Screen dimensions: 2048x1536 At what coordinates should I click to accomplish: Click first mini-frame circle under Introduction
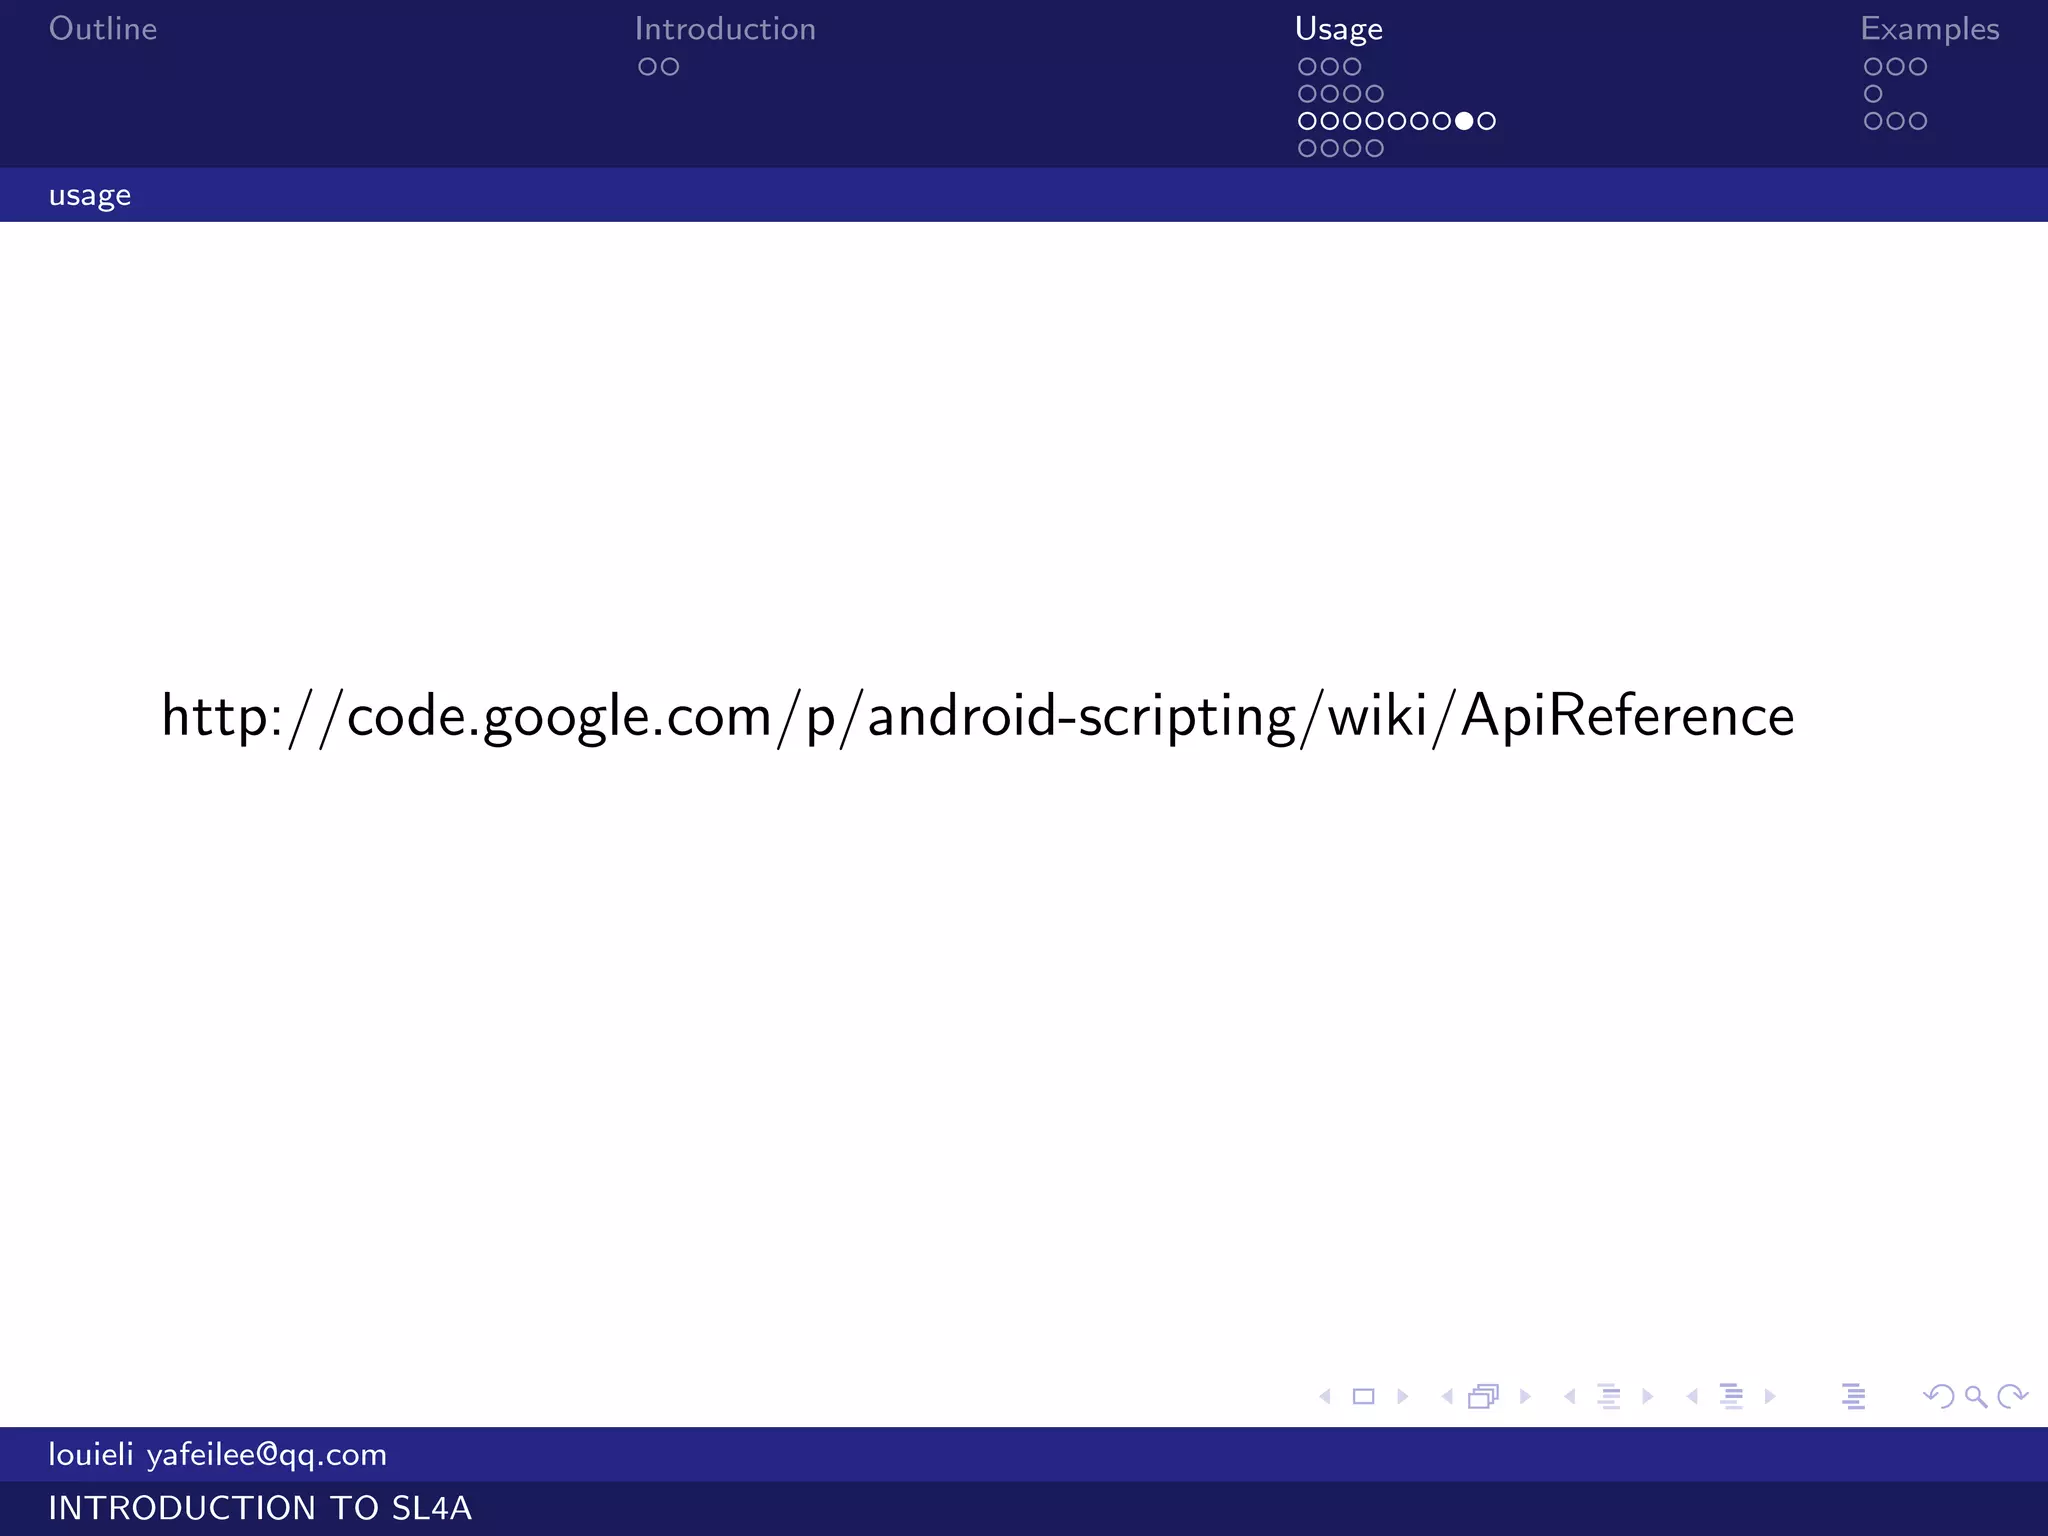[648, 67]
